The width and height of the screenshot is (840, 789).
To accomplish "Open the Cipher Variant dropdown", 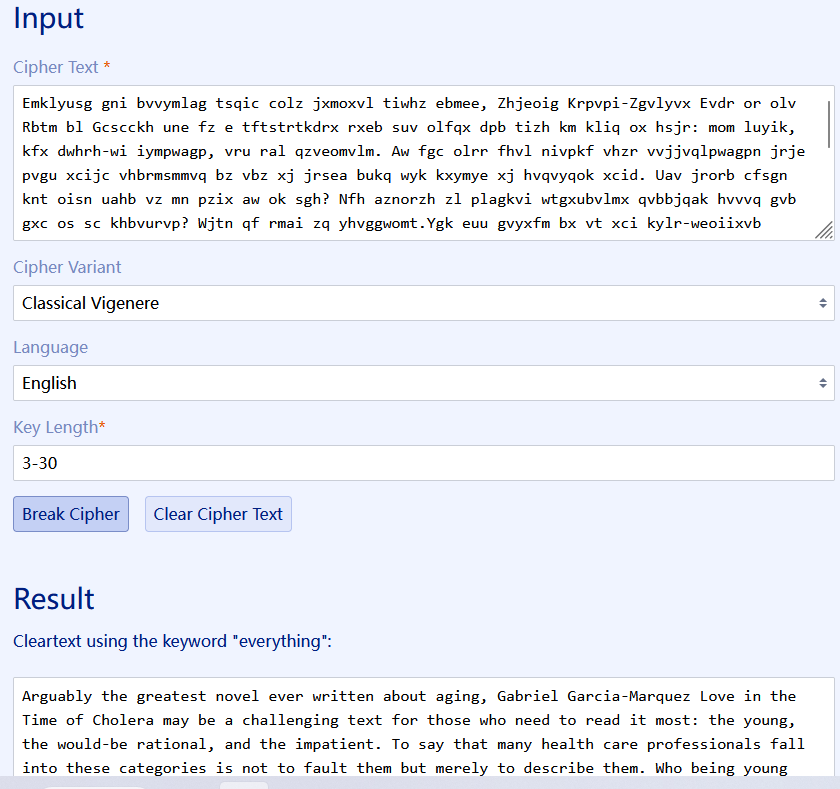I will (422, 303).
